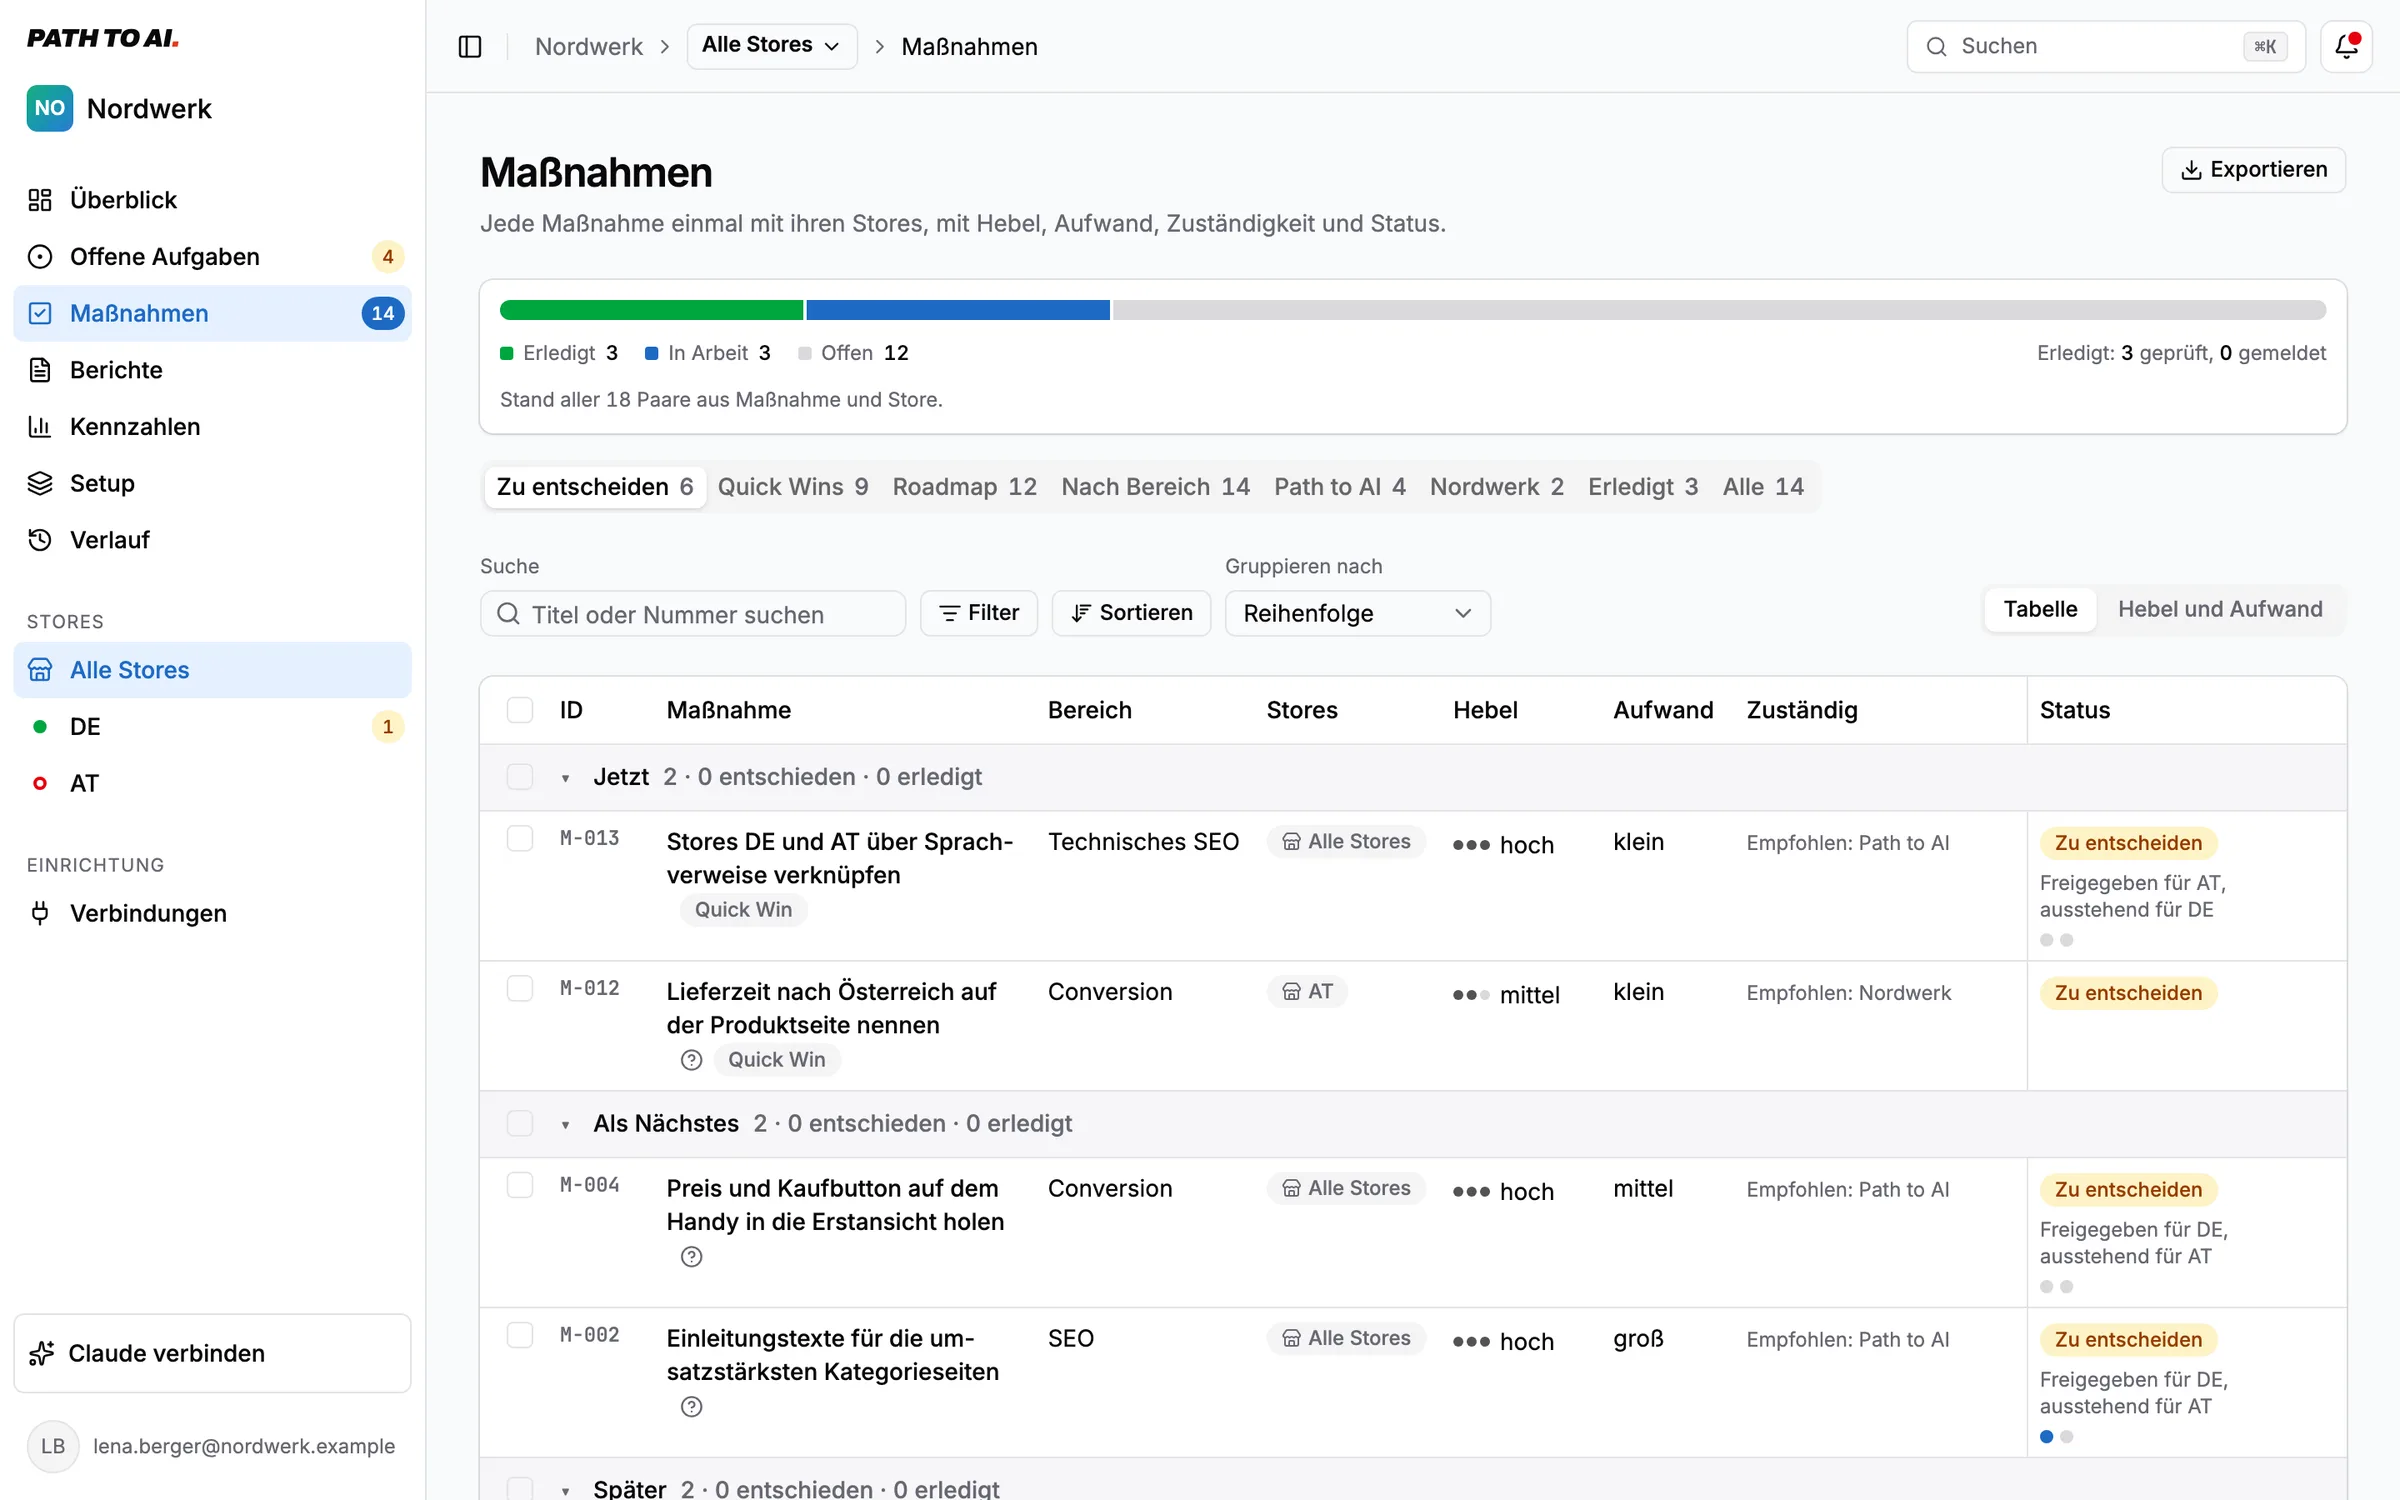Collapse the Später group

[565, 1491]
